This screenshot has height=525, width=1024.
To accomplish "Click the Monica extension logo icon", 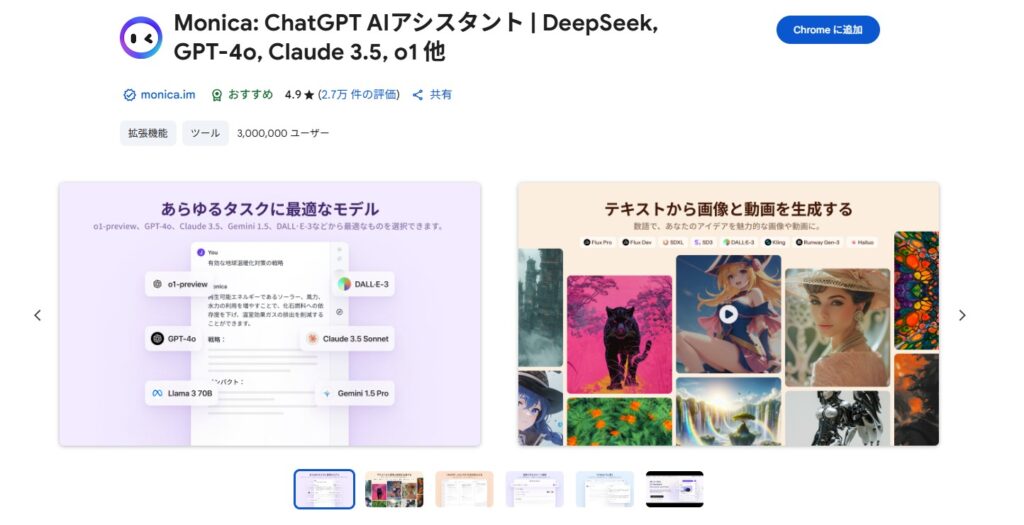I will [x=141, y=37].
